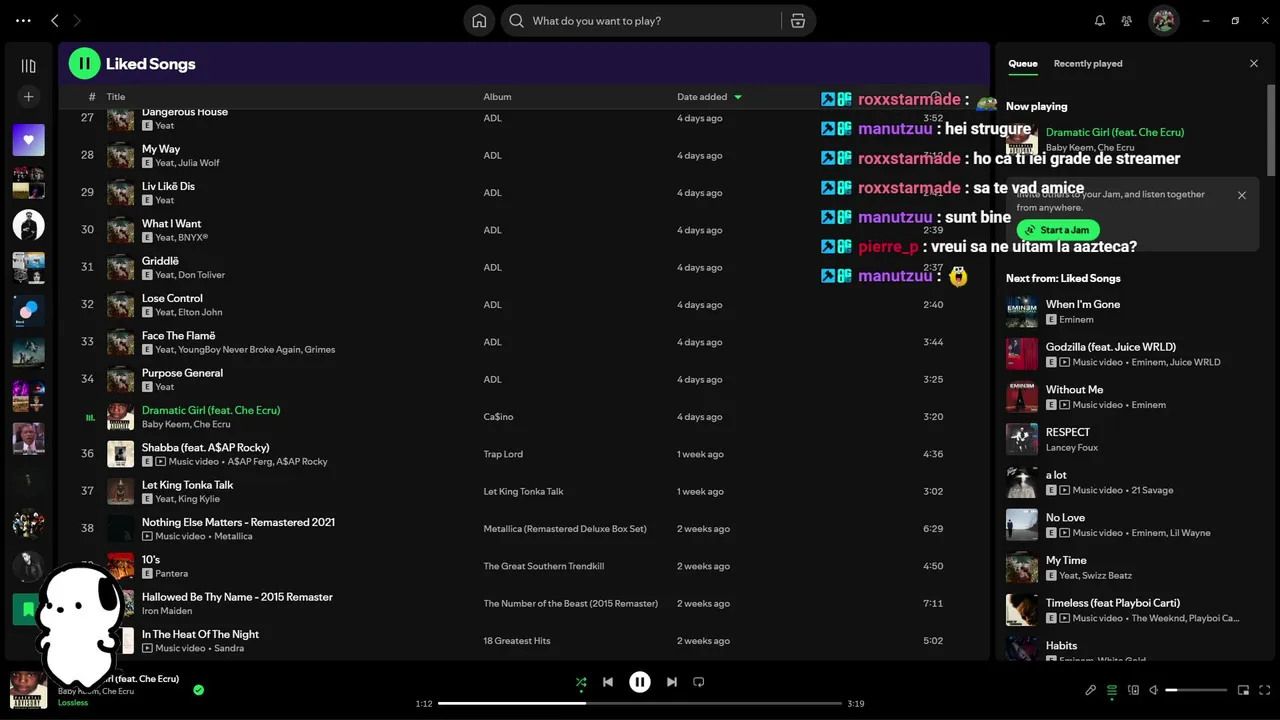
Task: Expand Your Library sidebar
Action: tap(28, 66)
